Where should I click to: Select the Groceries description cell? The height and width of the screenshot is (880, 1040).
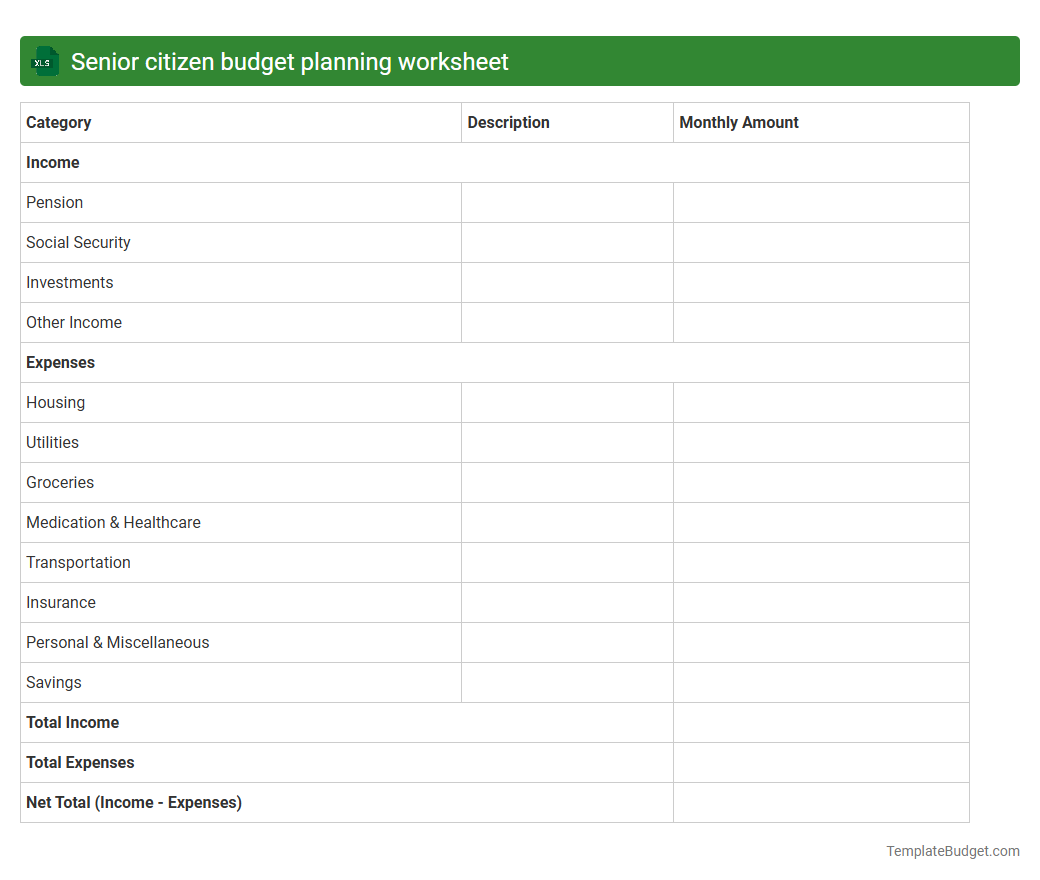tap(567, 482)
